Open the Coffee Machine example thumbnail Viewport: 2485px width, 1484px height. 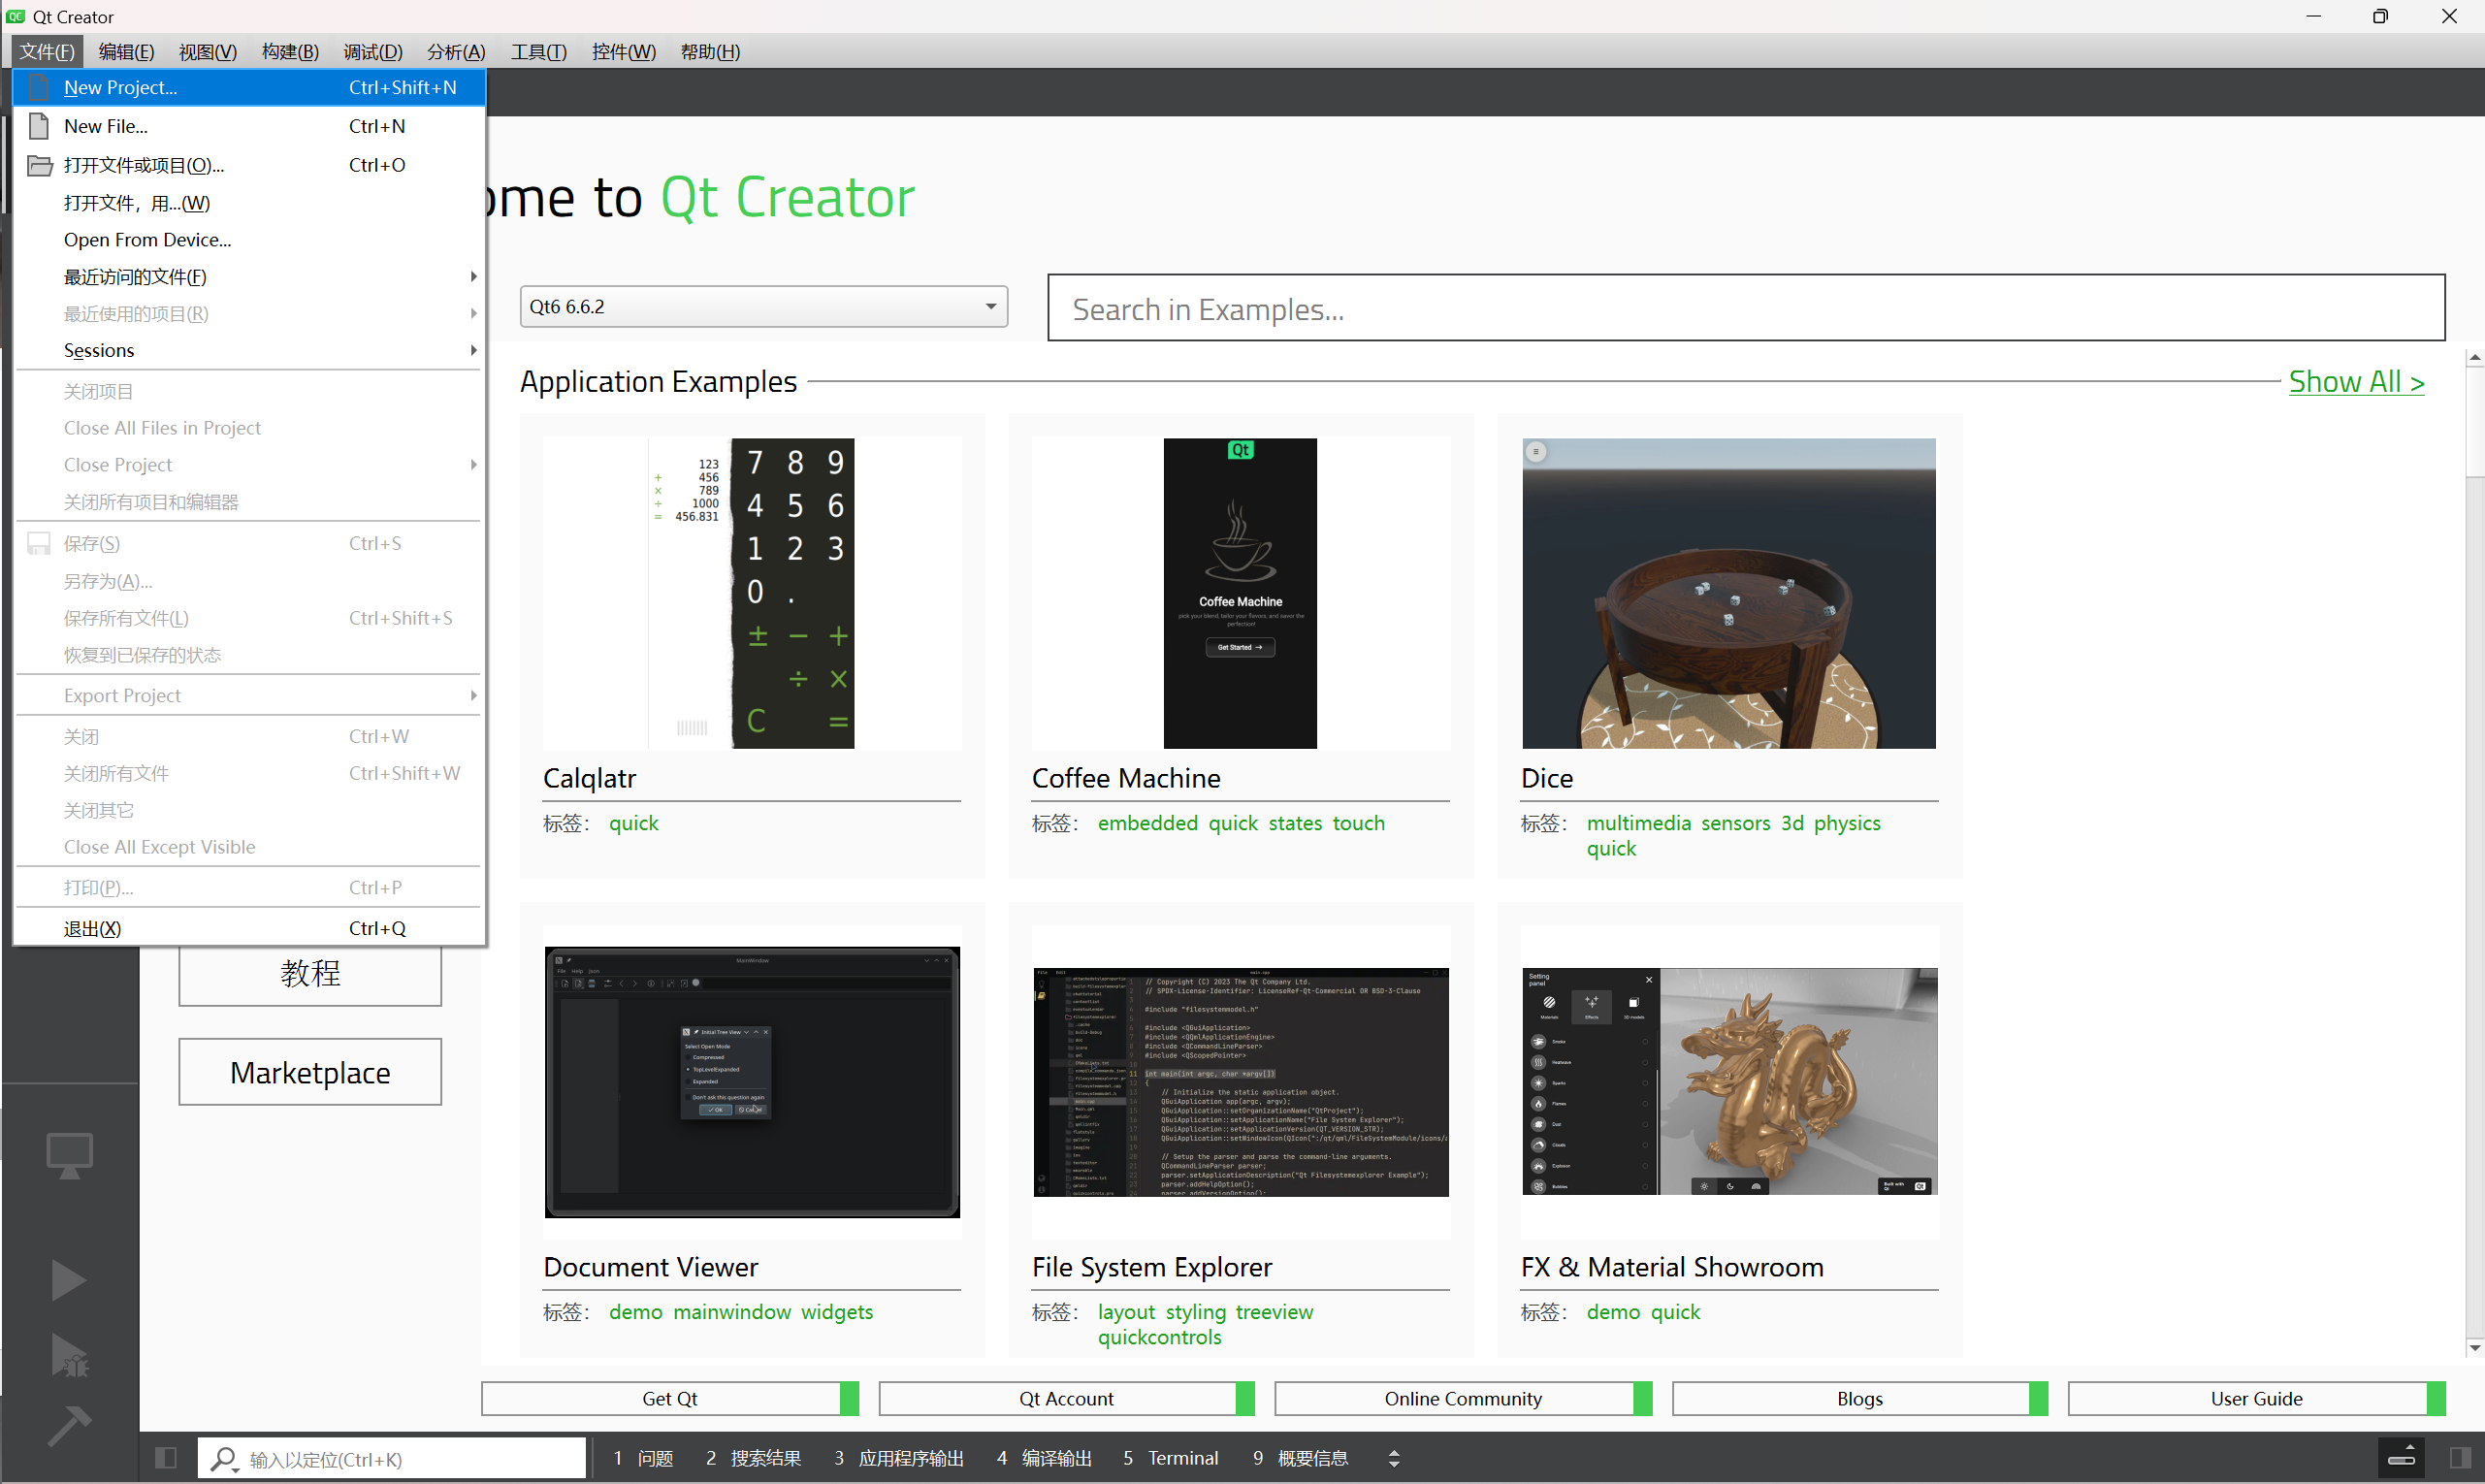click(1240, 593)
